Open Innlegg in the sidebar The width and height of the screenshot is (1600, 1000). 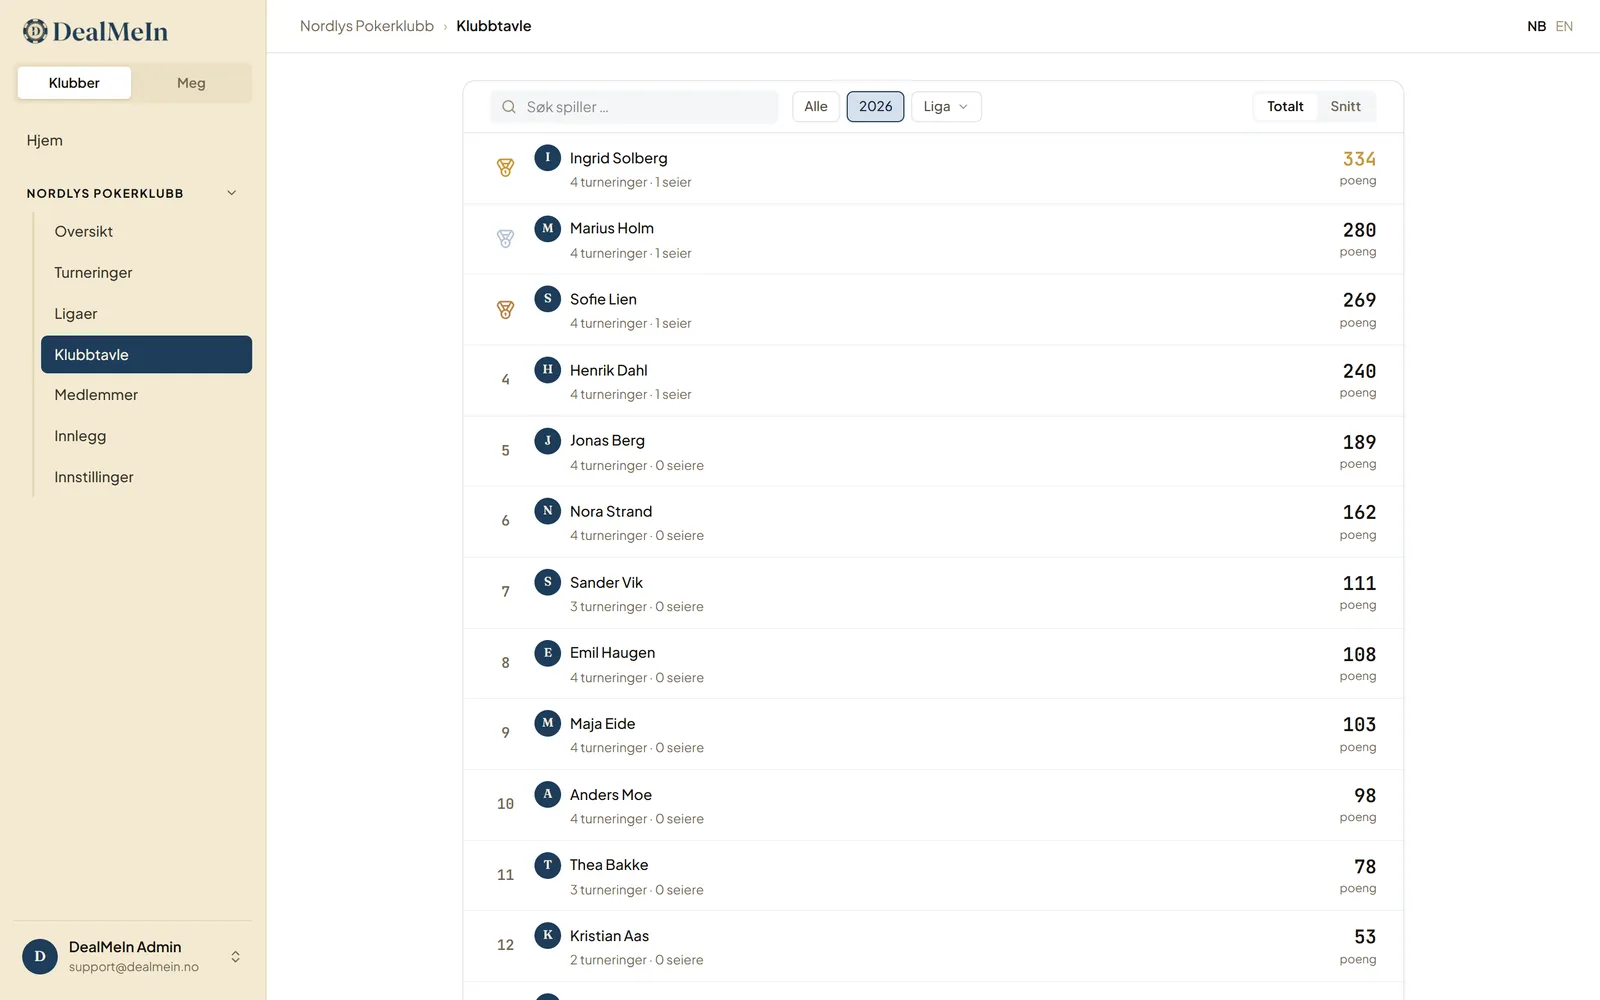[x=146, y=436]
